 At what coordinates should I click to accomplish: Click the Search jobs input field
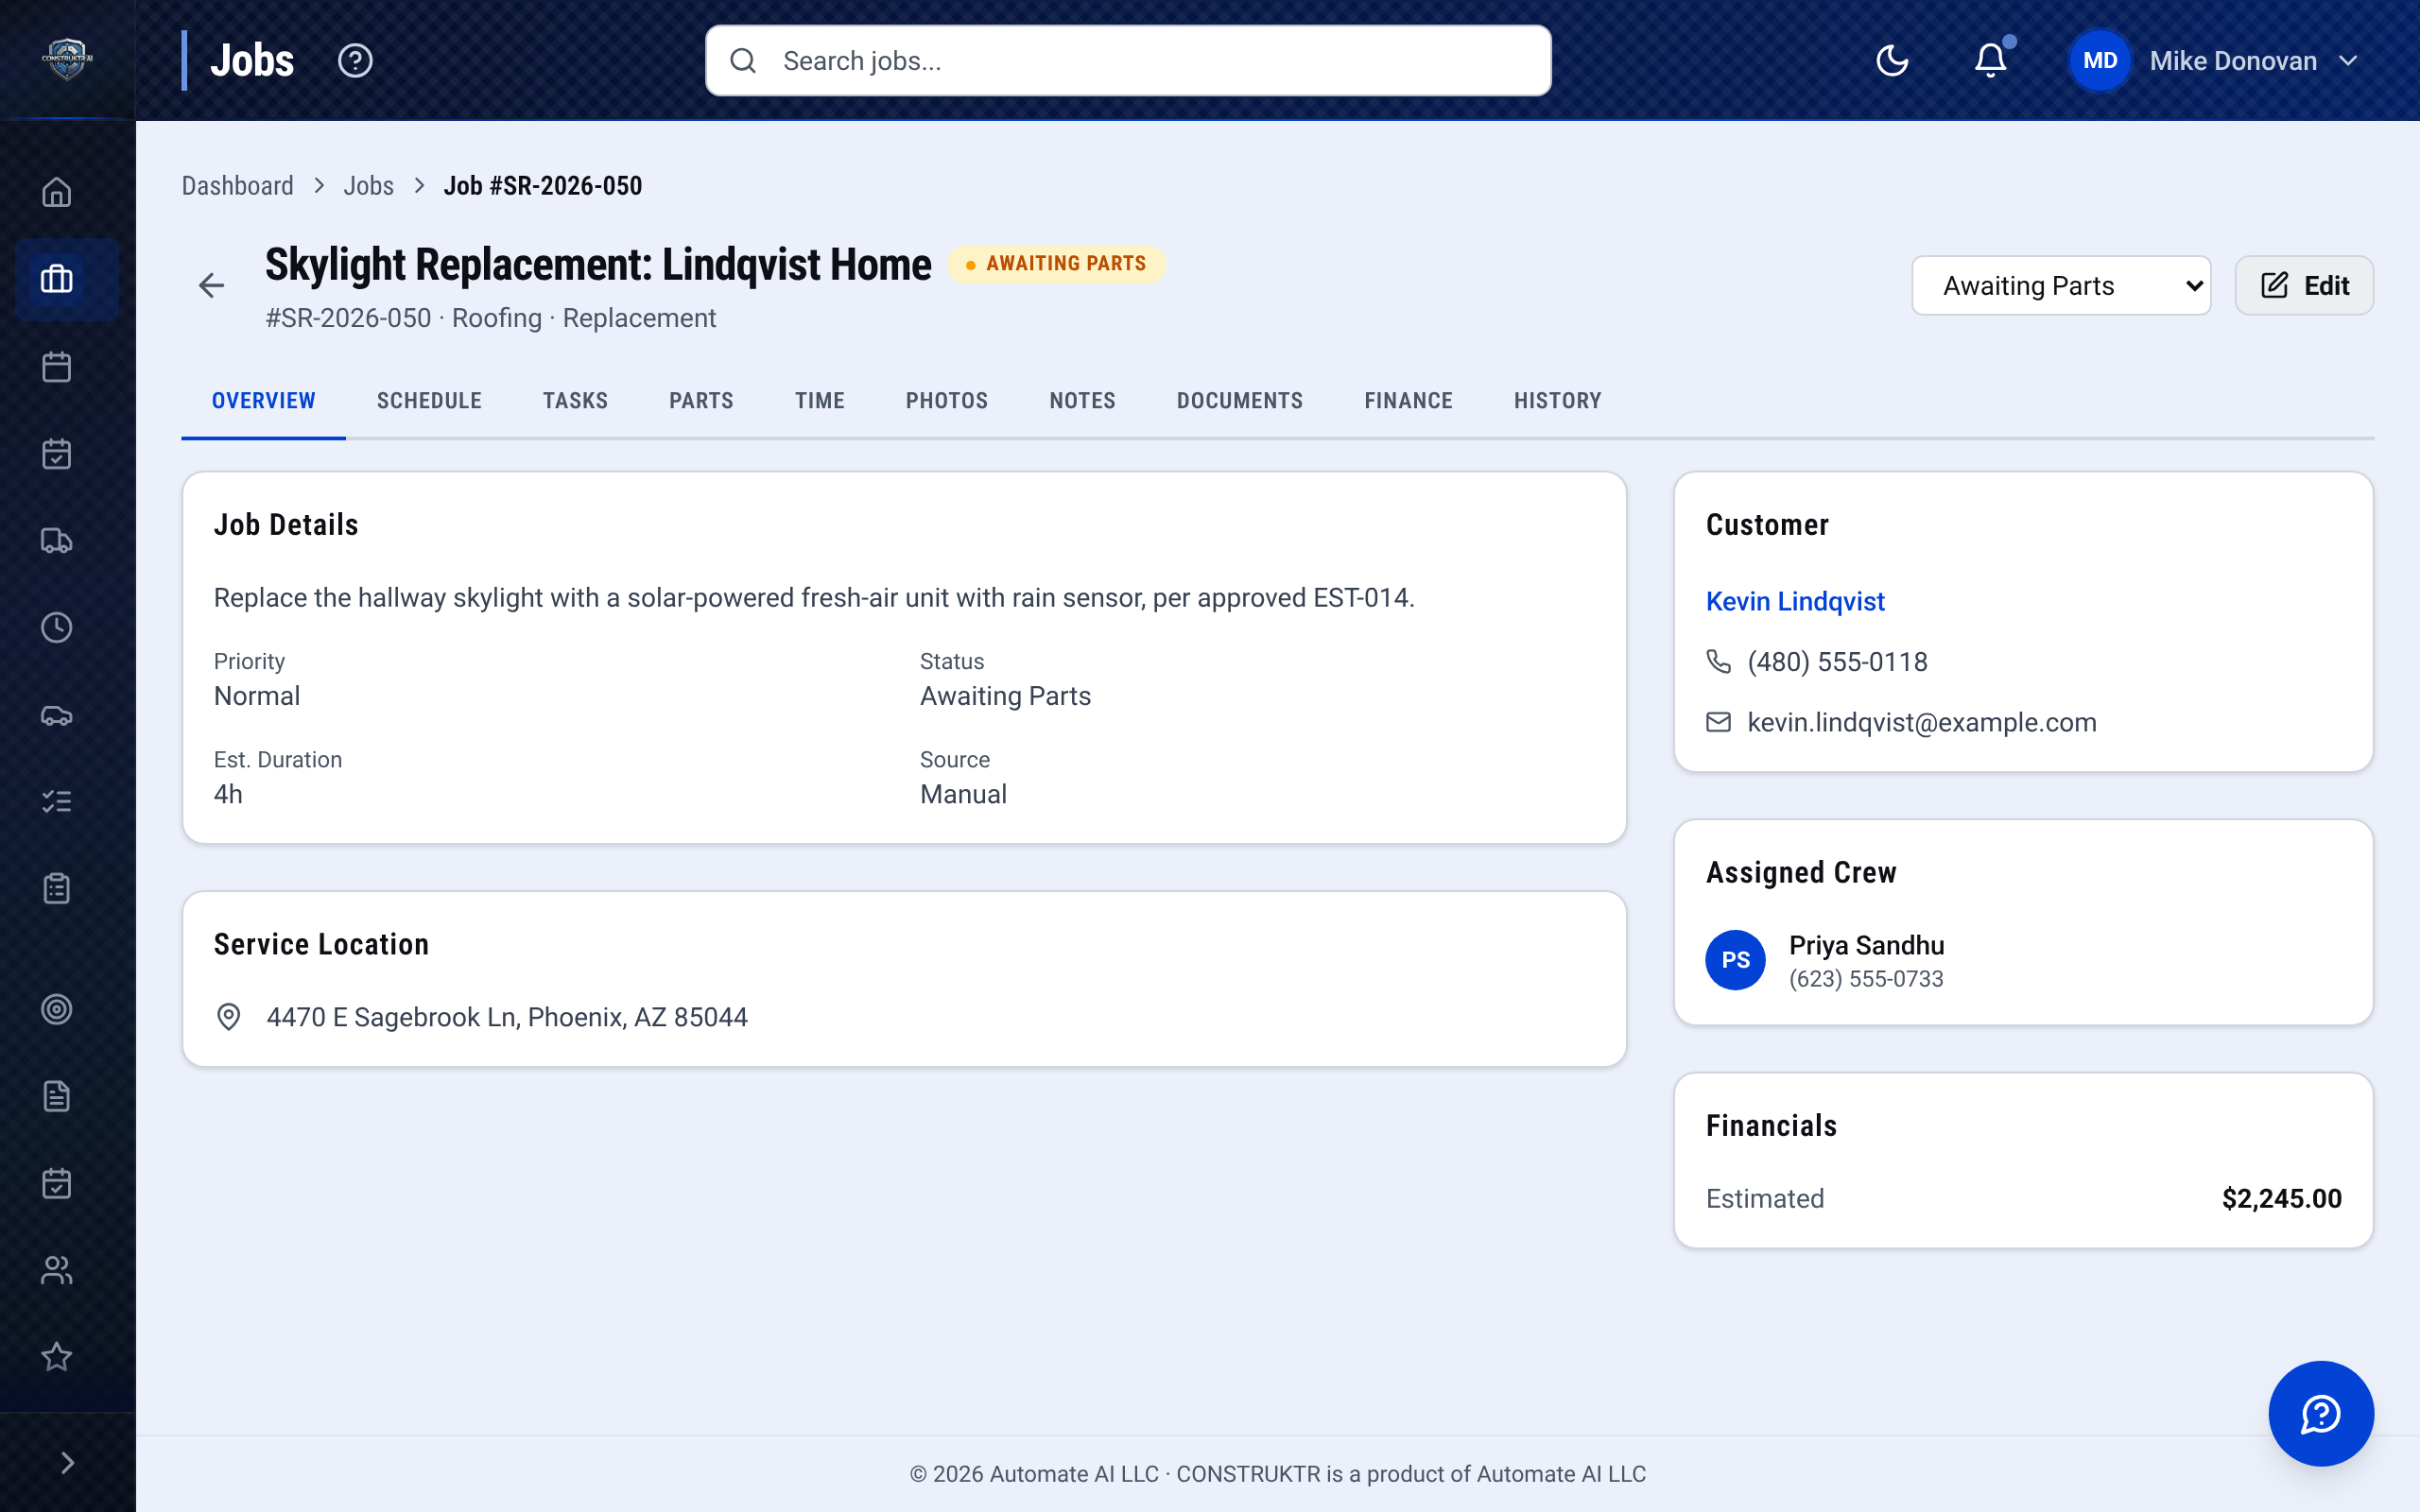pos(1128,61)
